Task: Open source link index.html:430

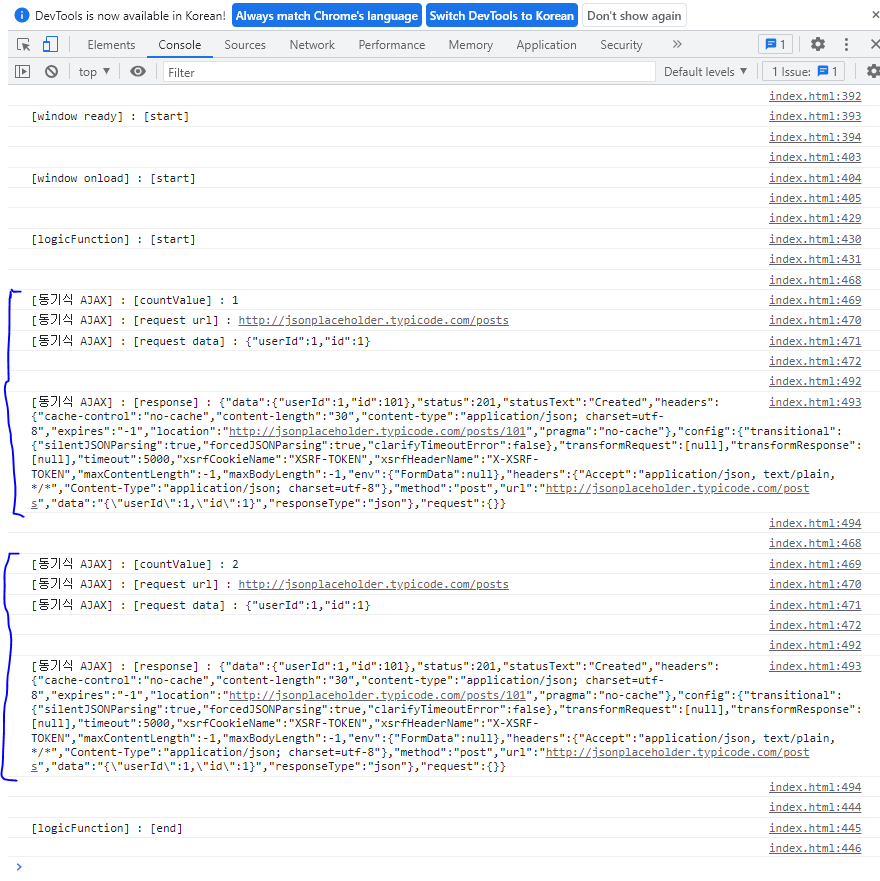Action: 815,239
